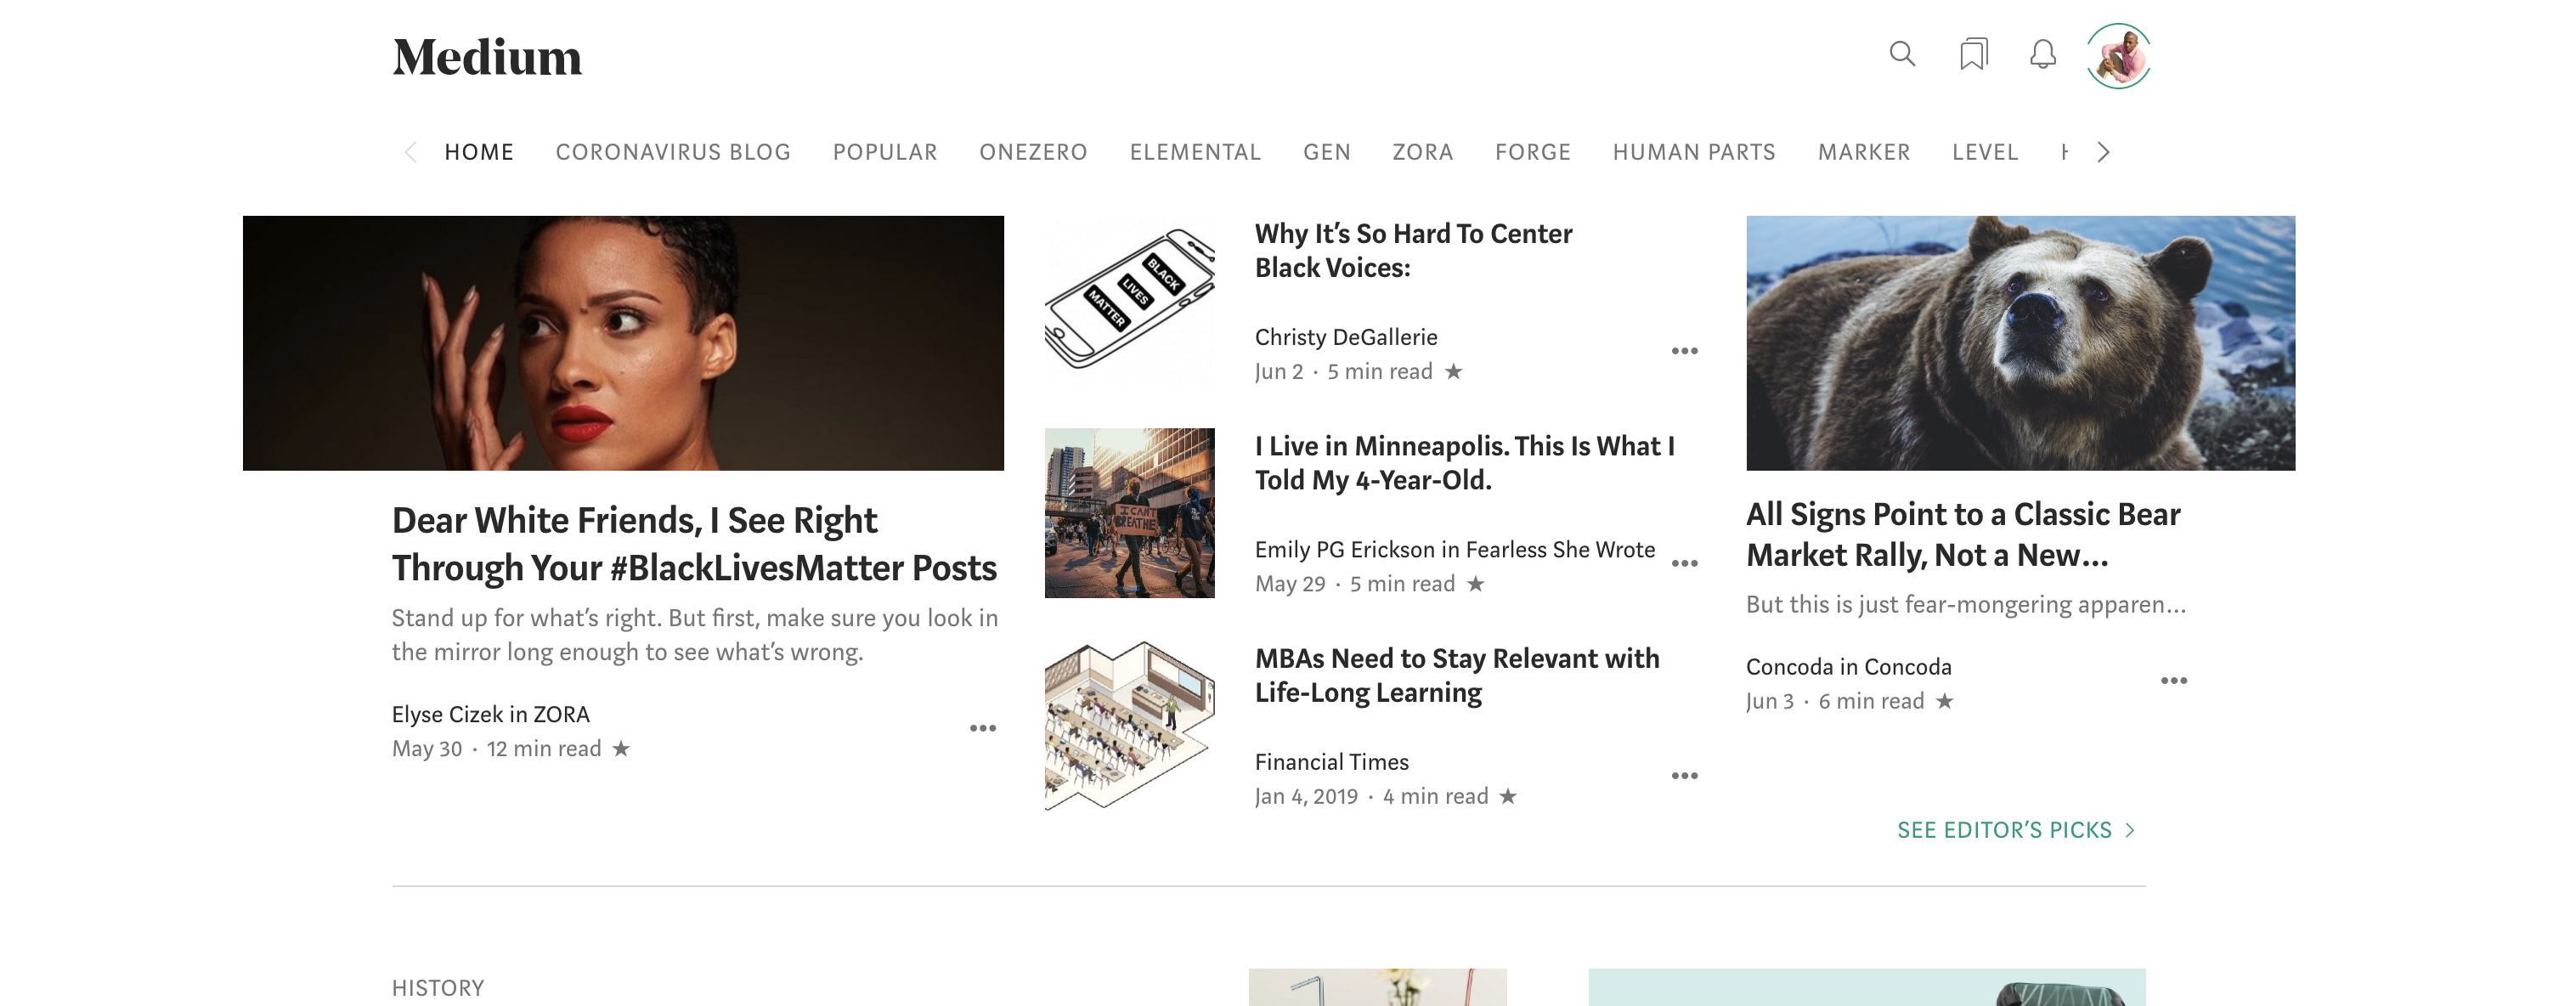The height and width of the screenshot is (1006, 2576).
Task: Open I Live in Minneapolis article title
Action: pos(1464,463)
